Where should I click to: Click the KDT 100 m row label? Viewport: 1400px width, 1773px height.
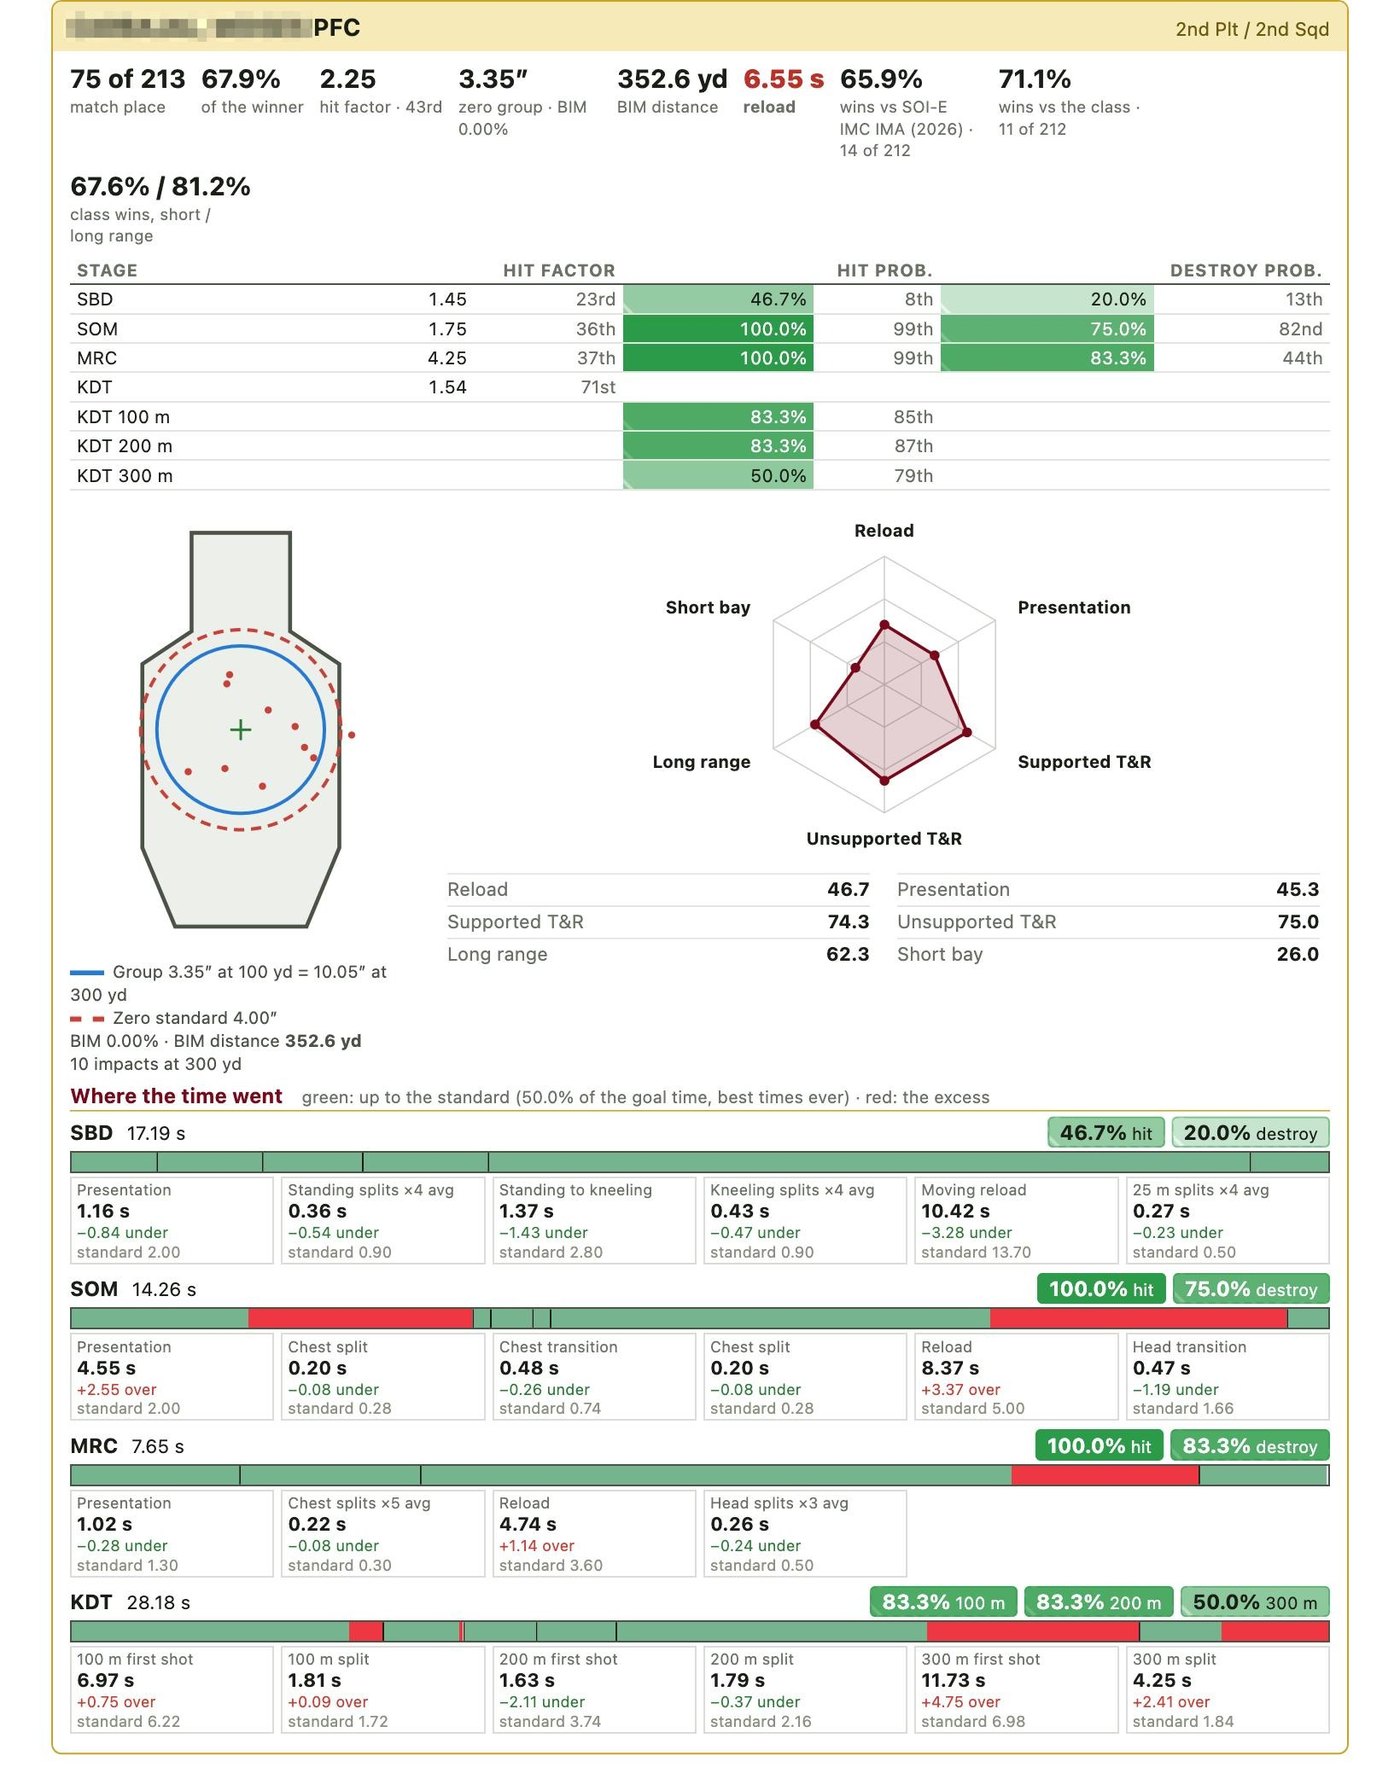(123, 417)
